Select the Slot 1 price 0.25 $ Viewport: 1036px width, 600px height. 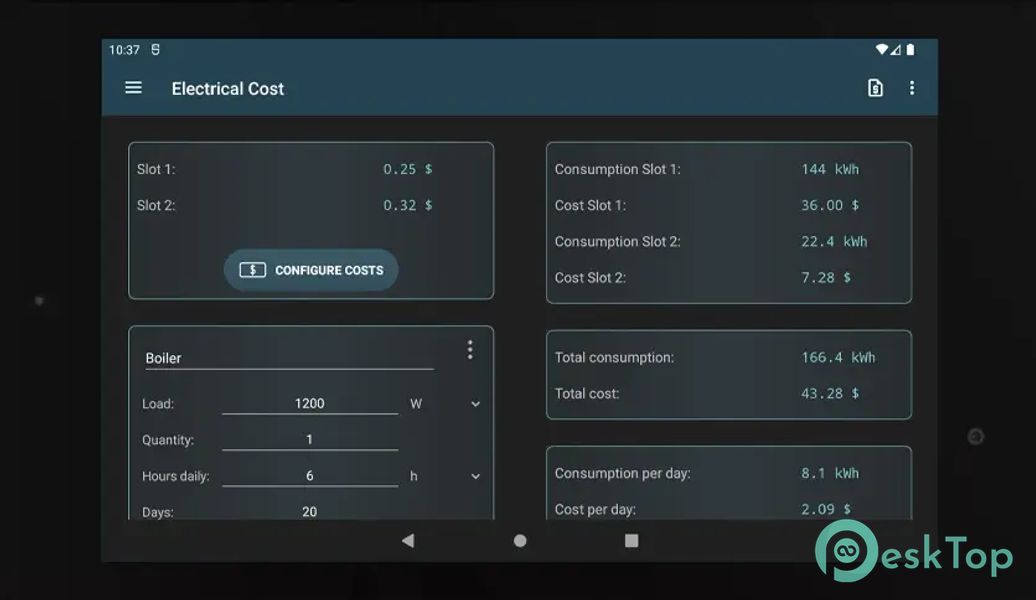click(x=408, y=169)
